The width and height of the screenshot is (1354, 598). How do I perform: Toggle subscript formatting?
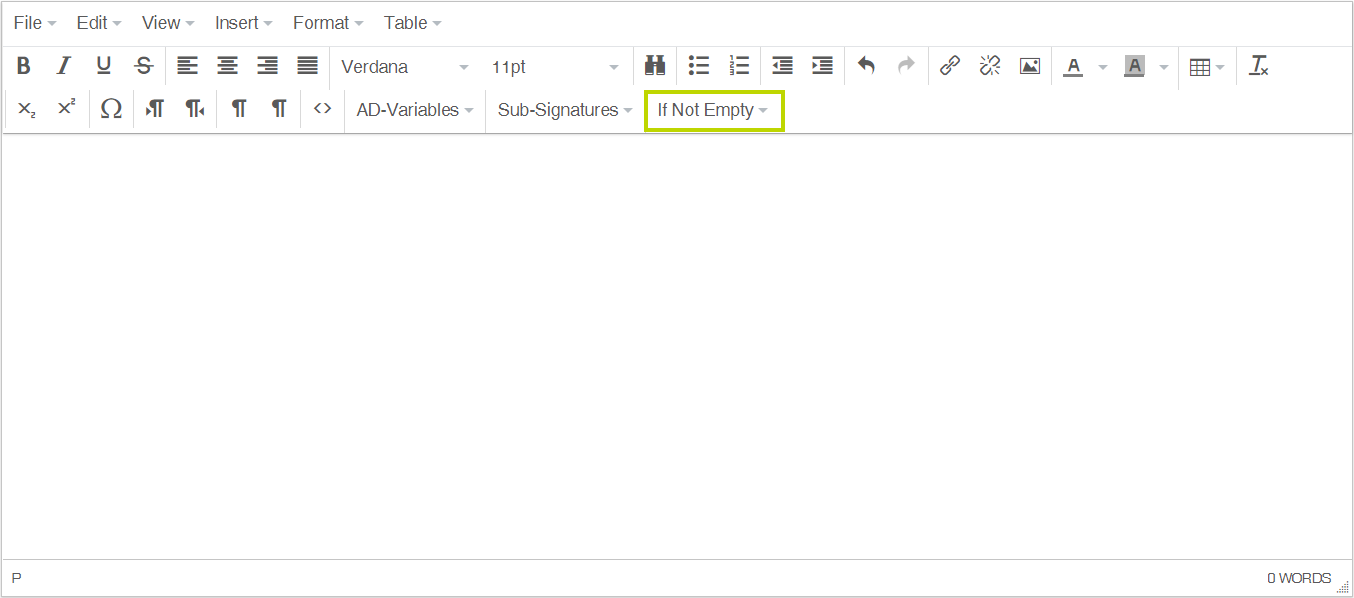pyautogui.click(x=27, y=109)
